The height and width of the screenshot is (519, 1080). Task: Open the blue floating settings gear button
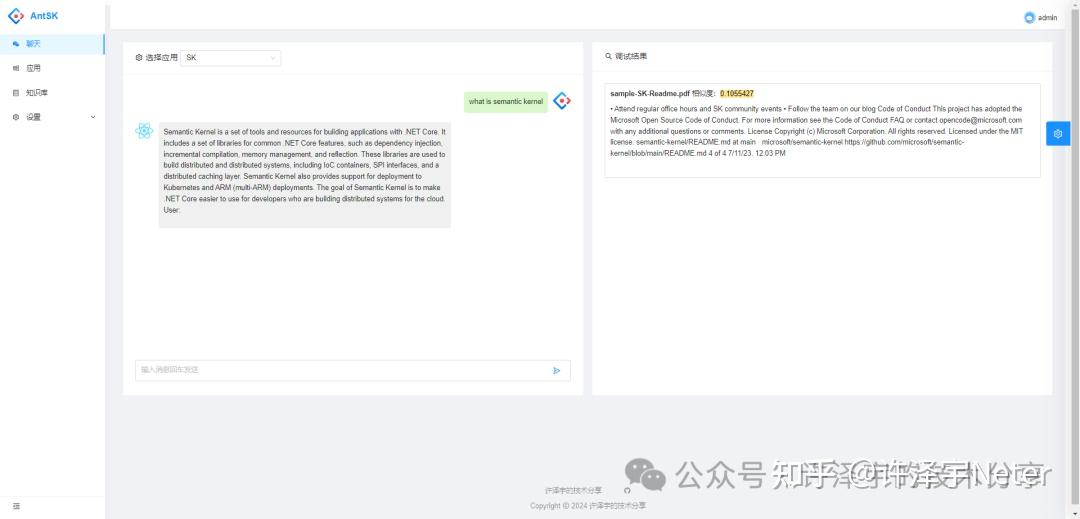pos(1058,133)
